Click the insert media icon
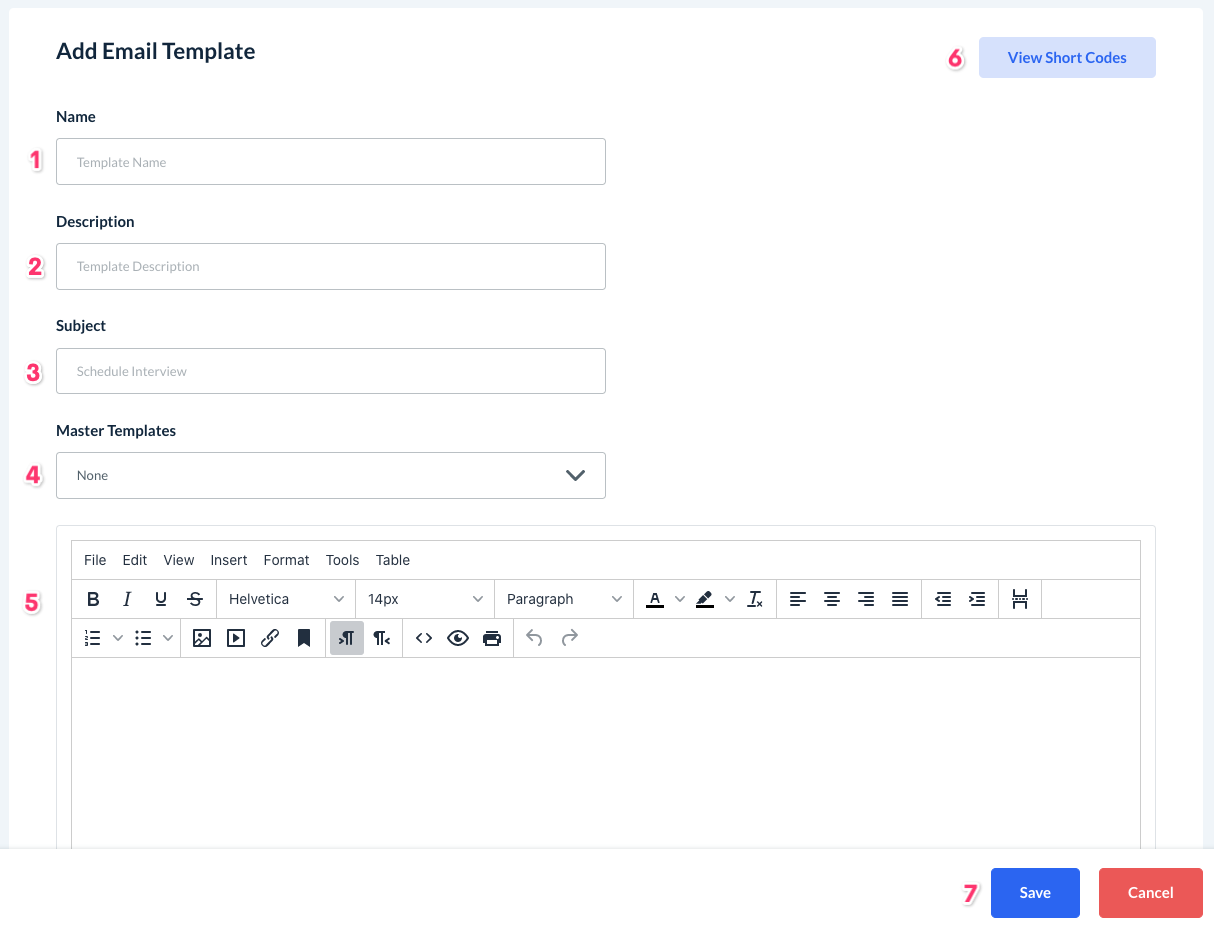 tap(236, 638)
